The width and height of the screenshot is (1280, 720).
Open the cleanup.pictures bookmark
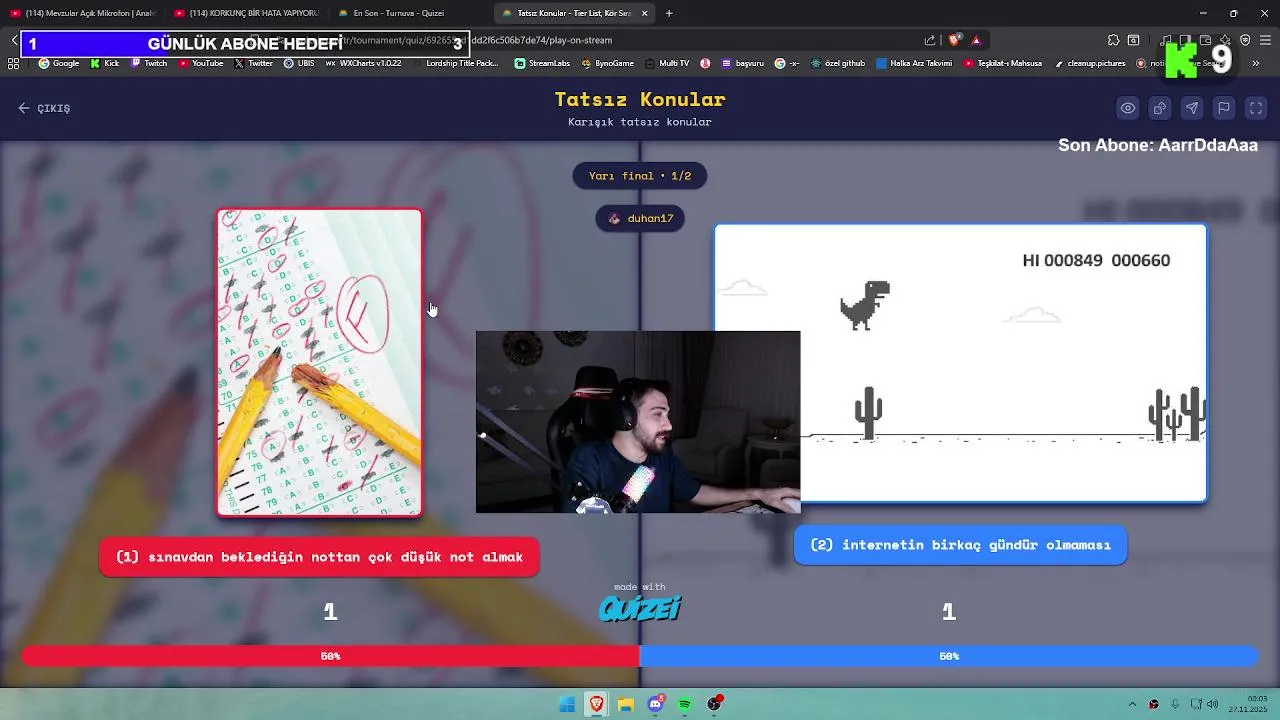click(x=1090, y=63)
